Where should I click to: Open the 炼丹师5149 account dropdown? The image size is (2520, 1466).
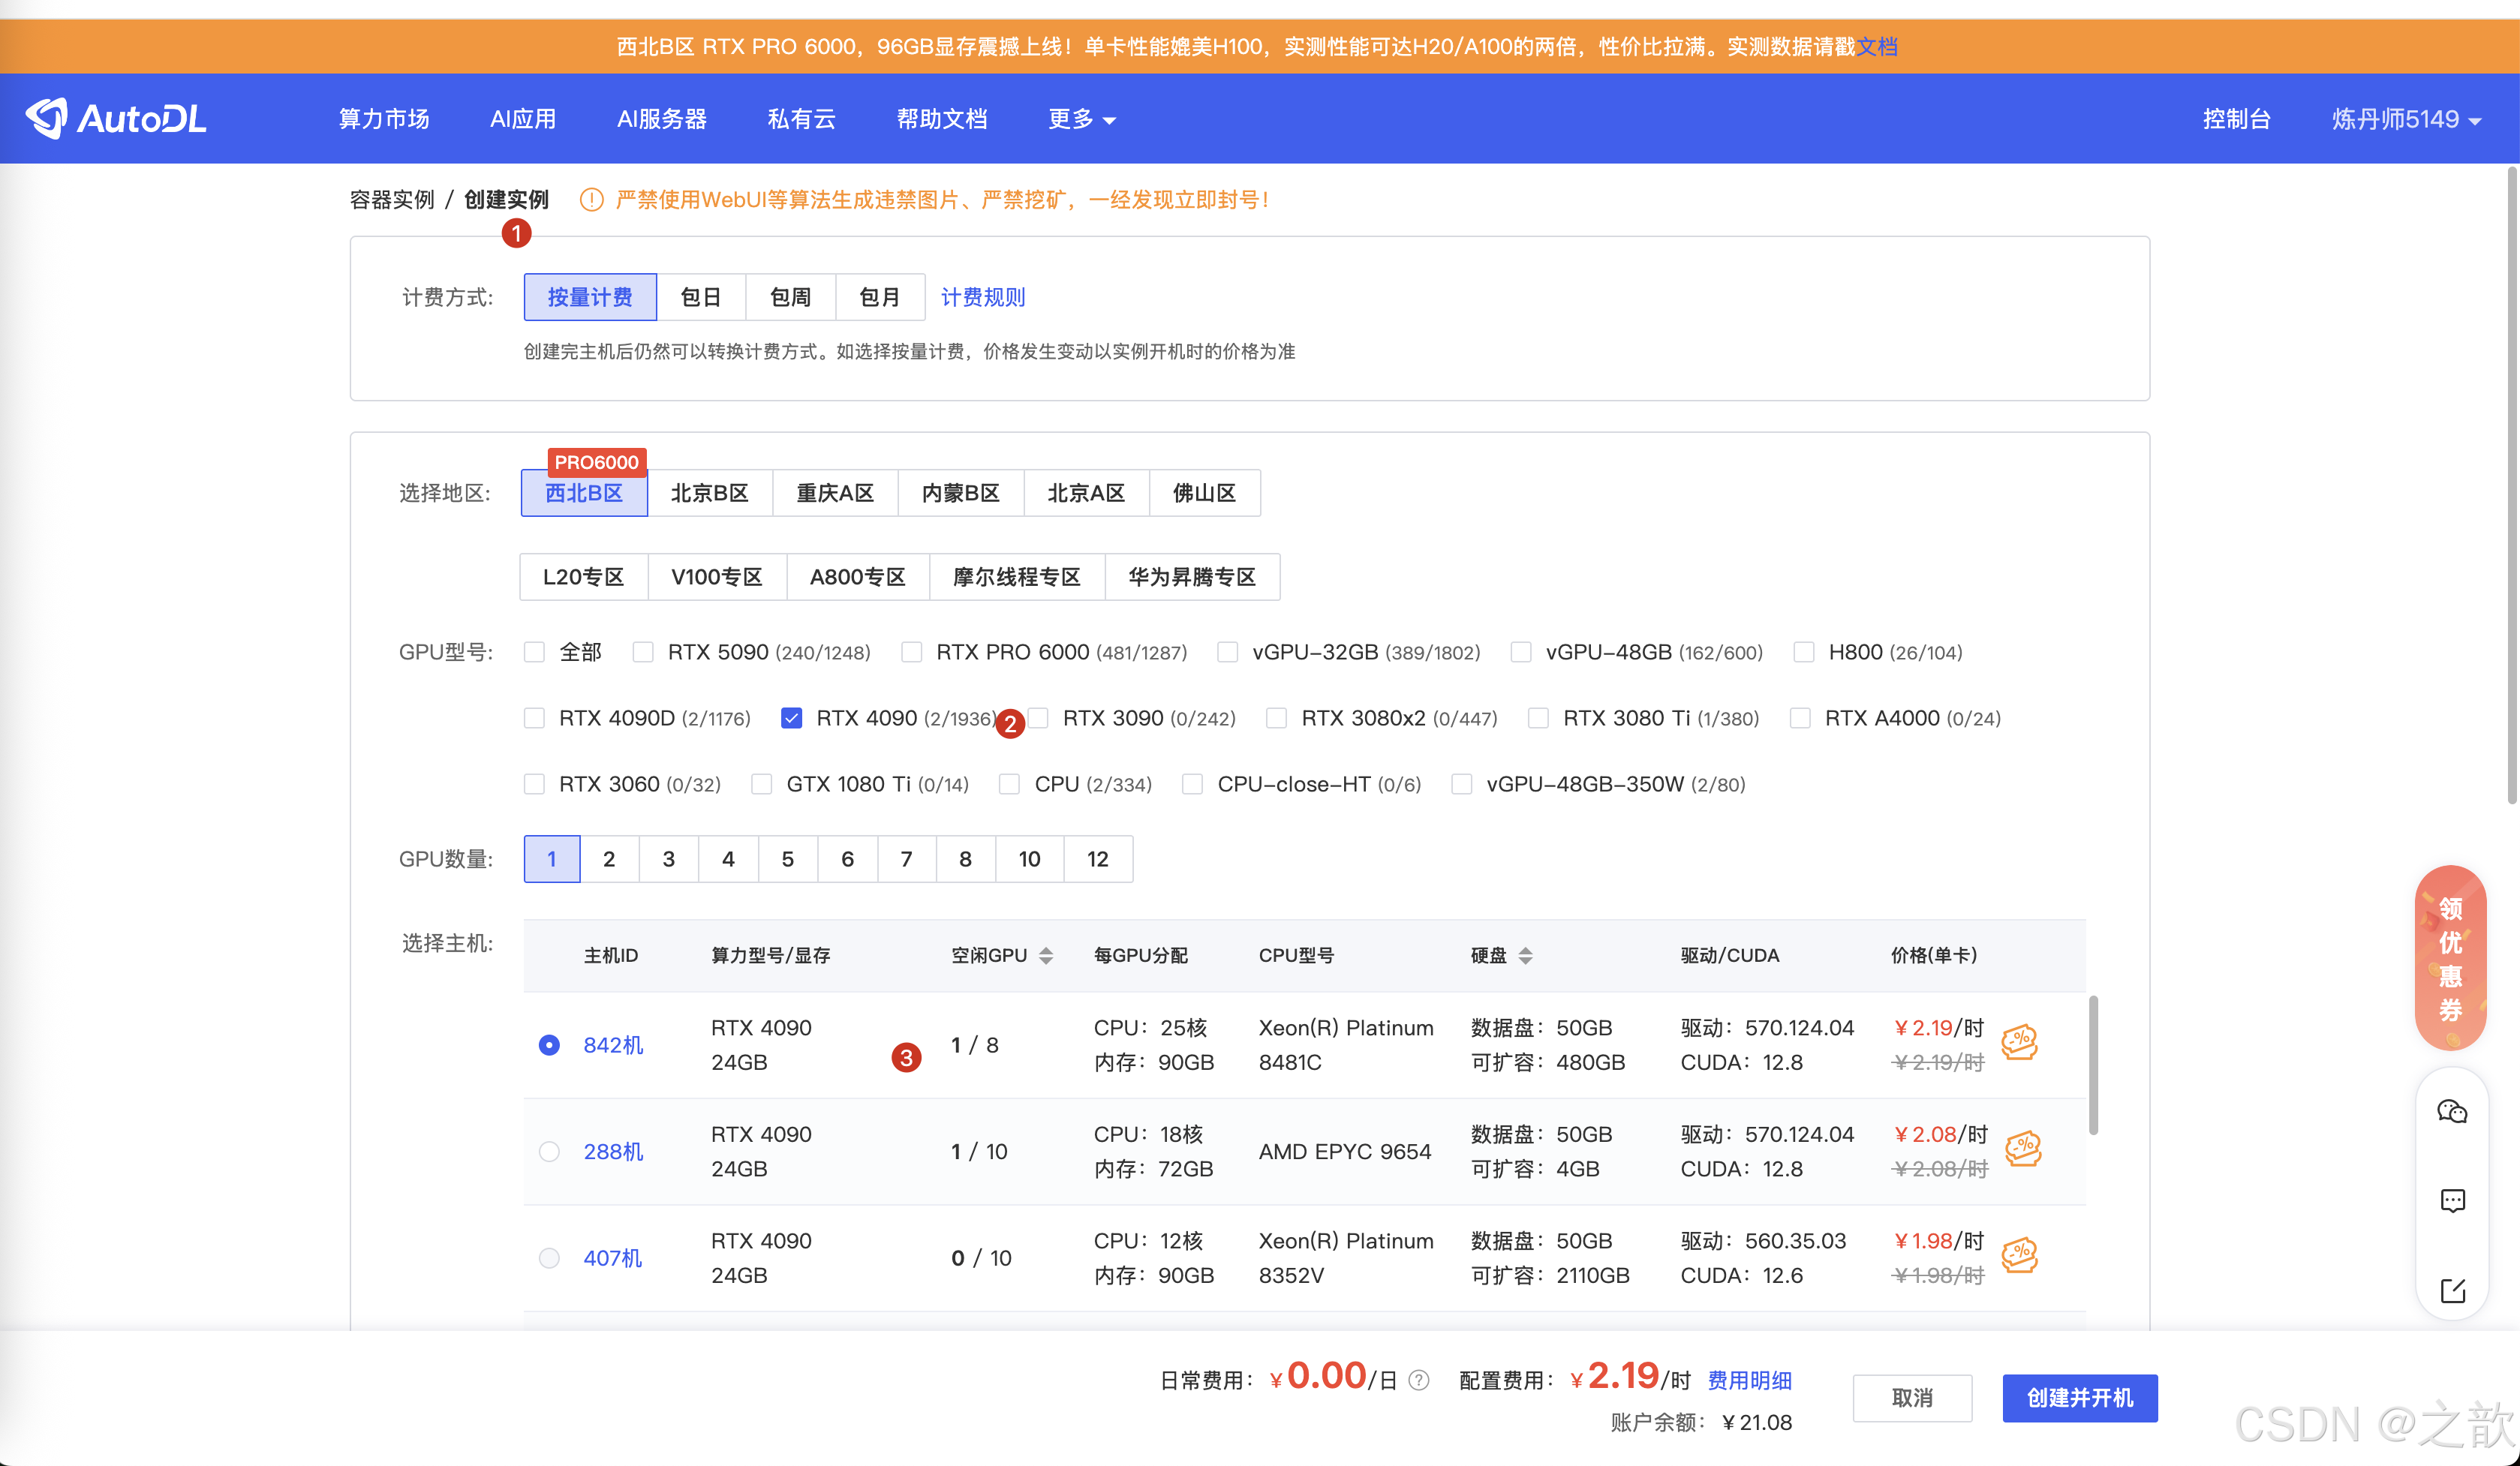click(x=2405, y=119)
